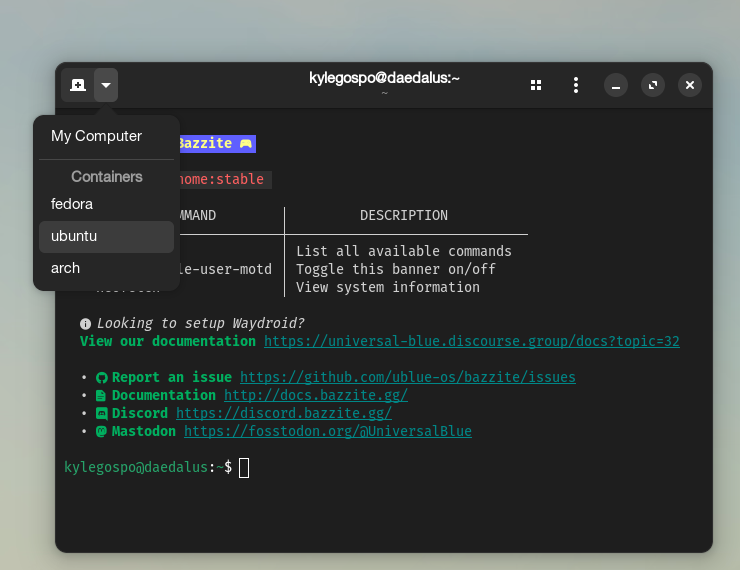Click the 'List all available commands' text
Viewport: 740px width, 570px height.
coord(404,251)
